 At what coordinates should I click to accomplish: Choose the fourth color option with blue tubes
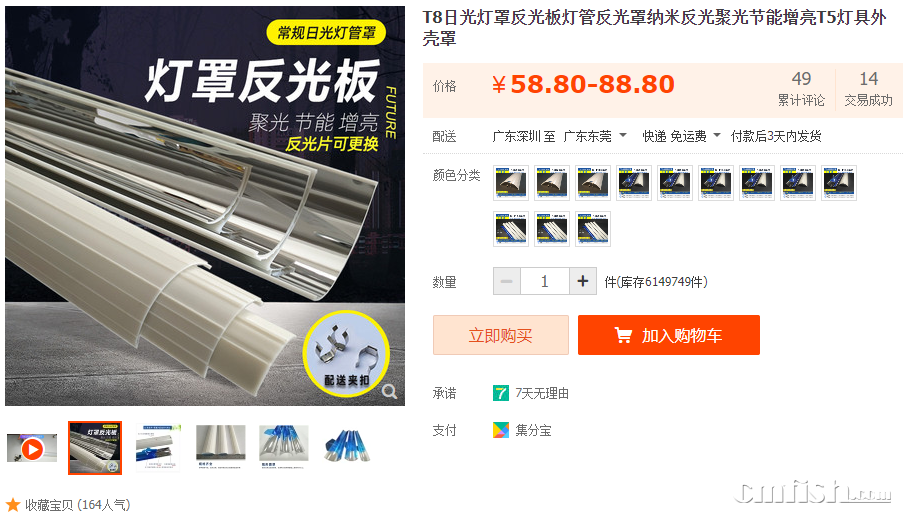(x=634, y=183)
